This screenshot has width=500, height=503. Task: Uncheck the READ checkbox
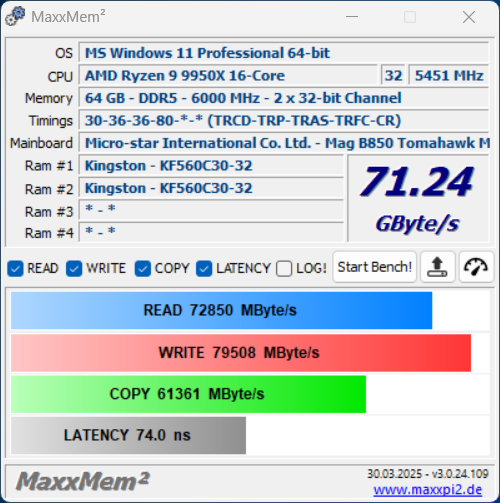15,269
